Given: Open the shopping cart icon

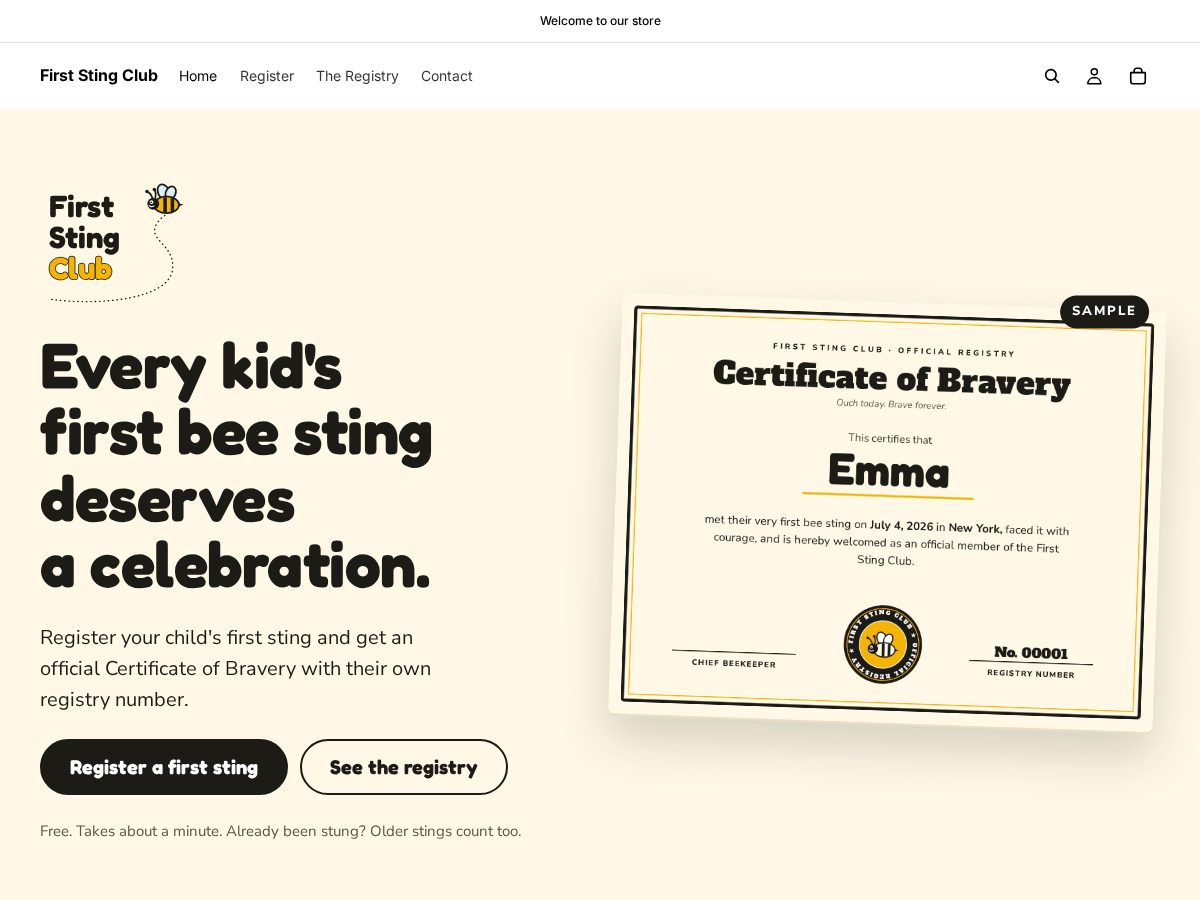Looking at the screenshot, I should point(1138,76).
